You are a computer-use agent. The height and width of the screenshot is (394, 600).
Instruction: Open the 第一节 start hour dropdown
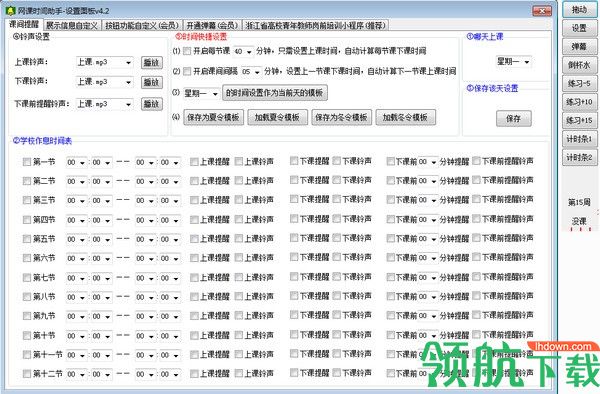coord(77,163)
